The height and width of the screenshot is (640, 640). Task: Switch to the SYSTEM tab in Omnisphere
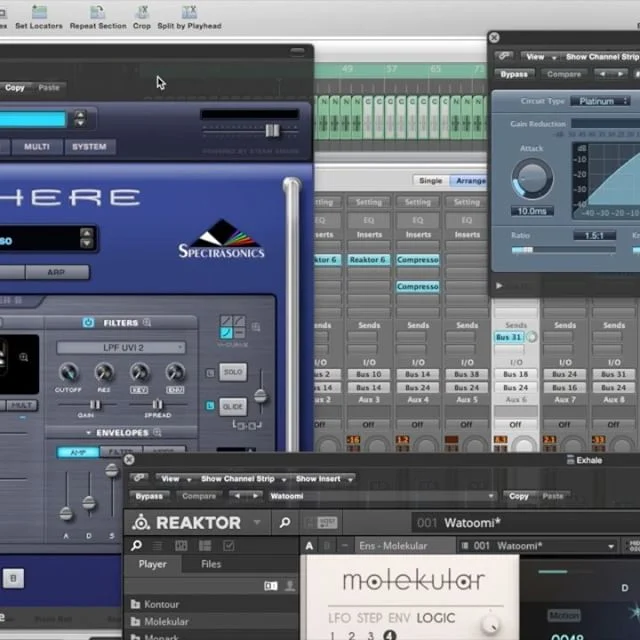[89, 147]
